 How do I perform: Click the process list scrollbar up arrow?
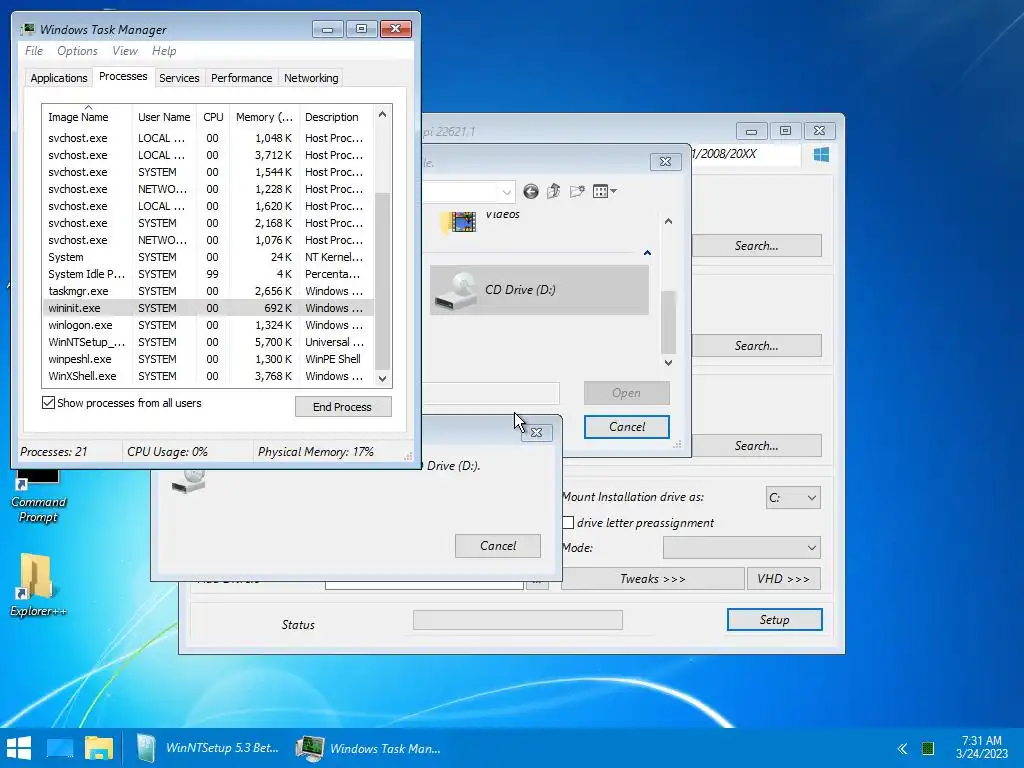[383, 114]
